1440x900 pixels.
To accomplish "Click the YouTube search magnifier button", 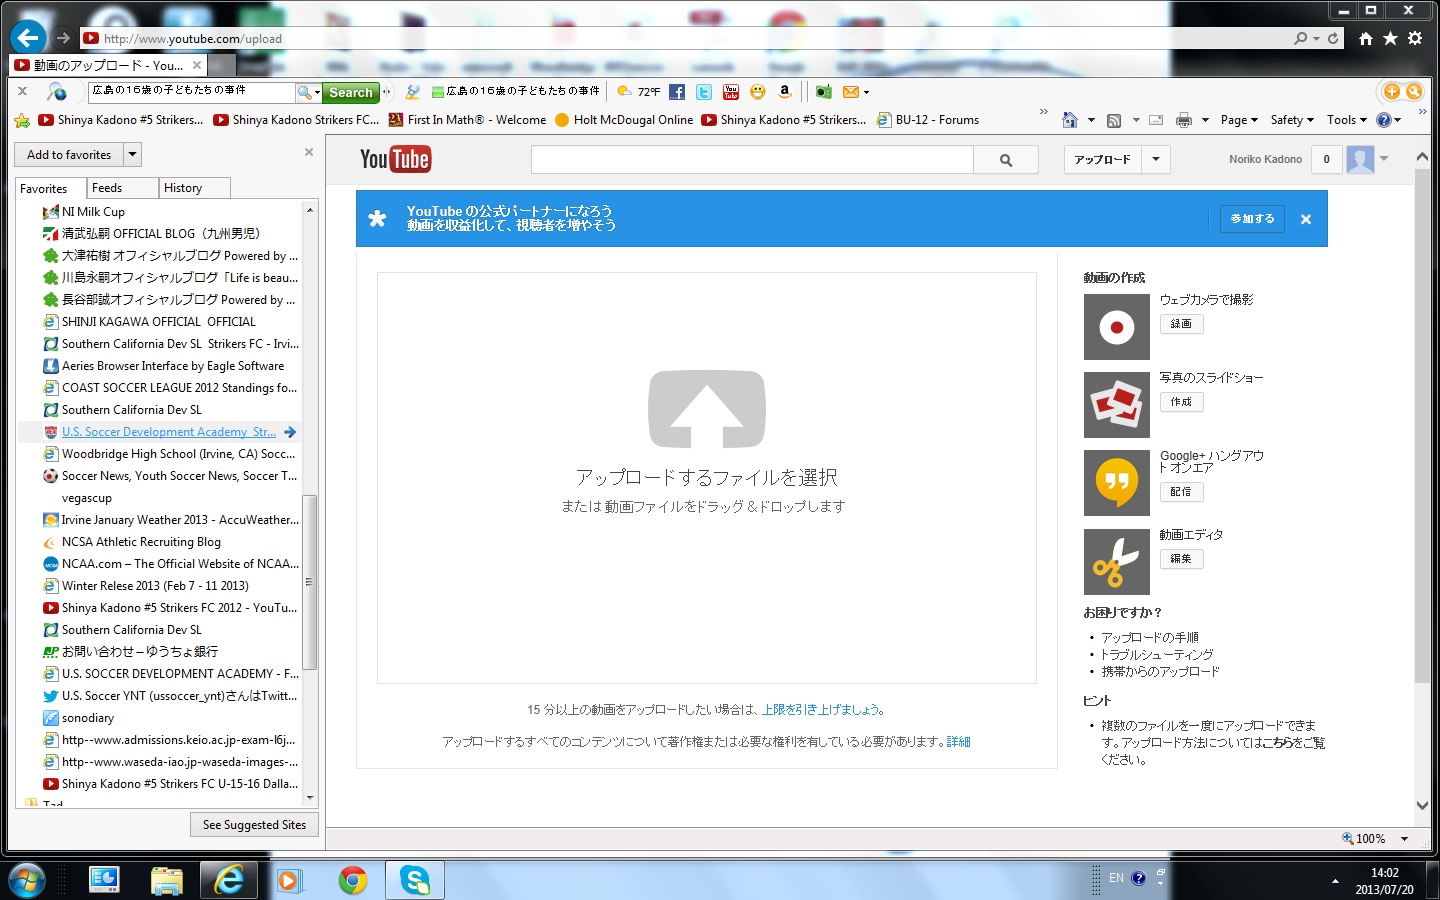I will click(x=1006, y=160).
